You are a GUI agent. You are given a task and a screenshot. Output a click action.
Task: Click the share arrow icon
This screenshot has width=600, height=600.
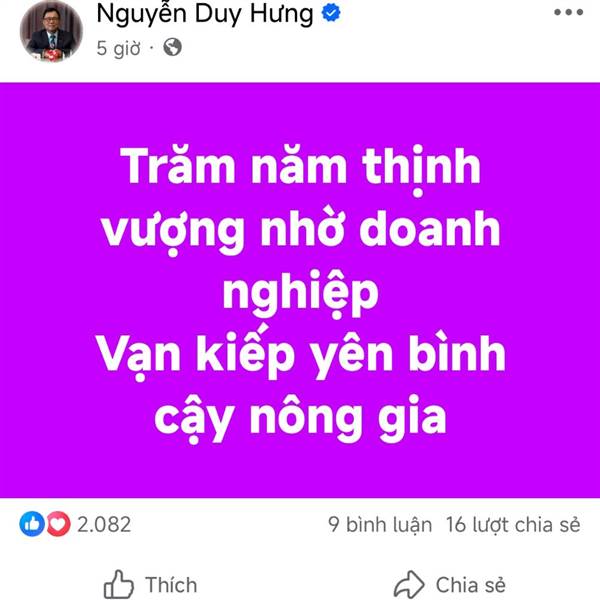[409, 584]
